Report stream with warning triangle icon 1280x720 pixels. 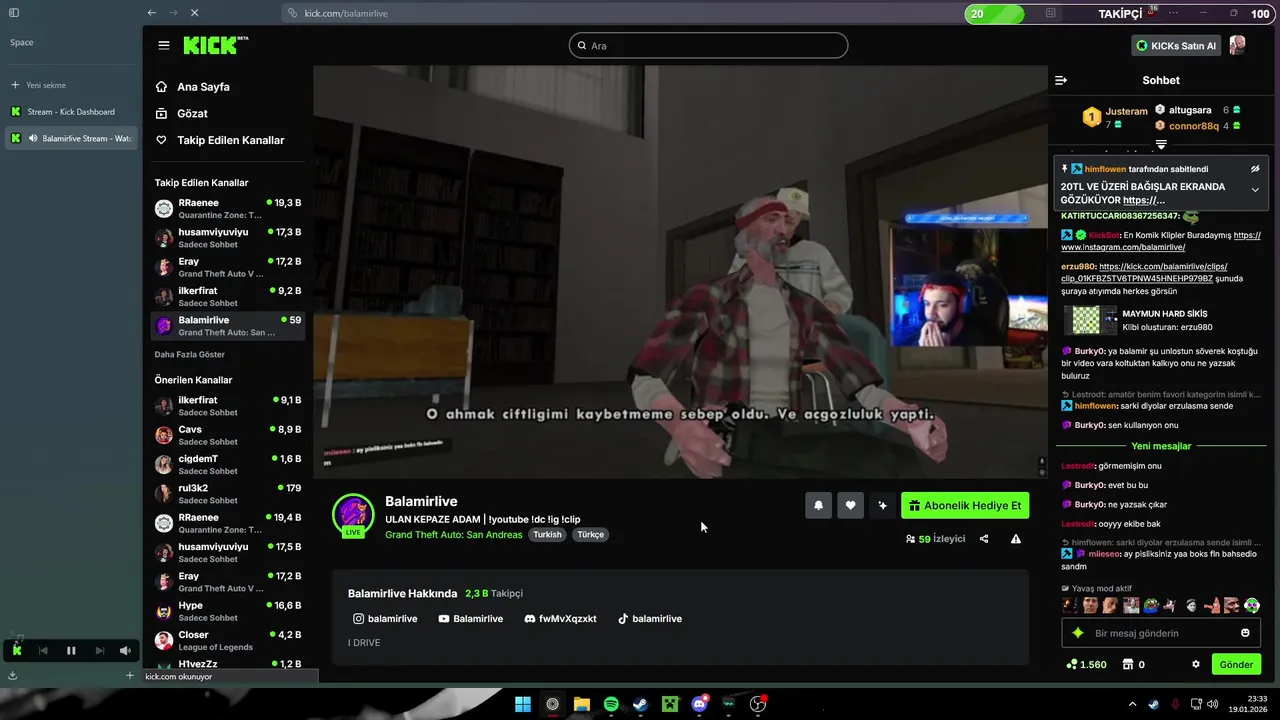[x=1016, y=539]
